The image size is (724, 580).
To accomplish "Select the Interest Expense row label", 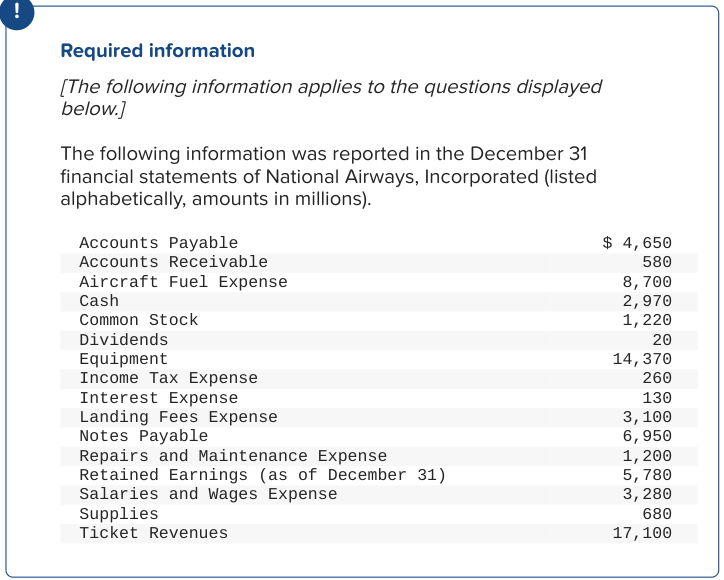I will click(159, 398).
